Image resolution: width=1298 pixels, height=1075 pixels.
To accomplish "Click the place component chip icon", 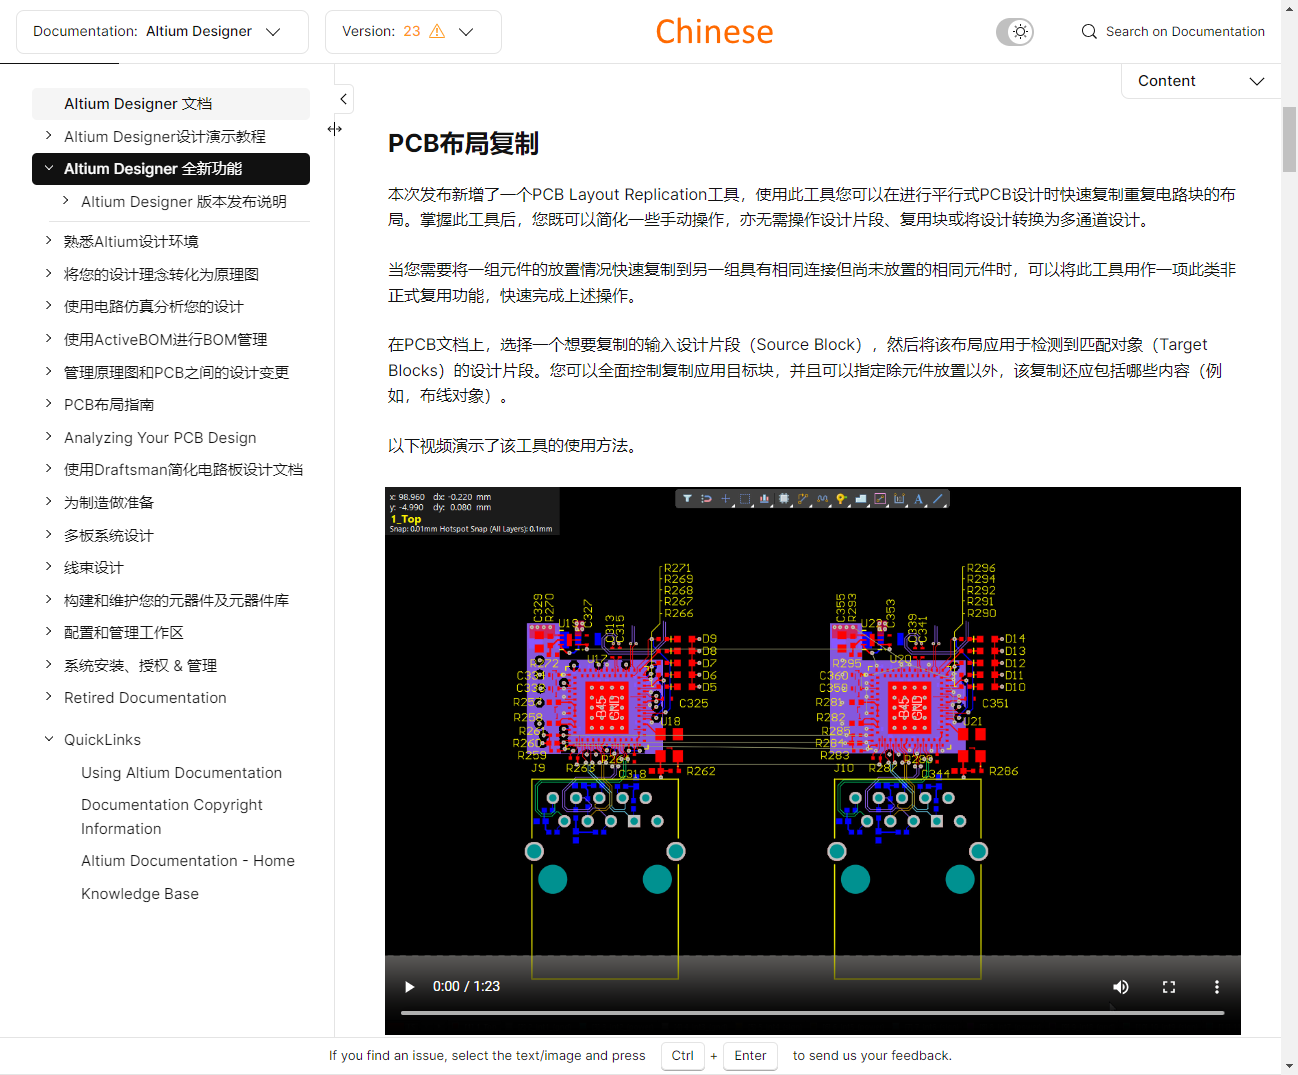I will [x=784, y=499].
